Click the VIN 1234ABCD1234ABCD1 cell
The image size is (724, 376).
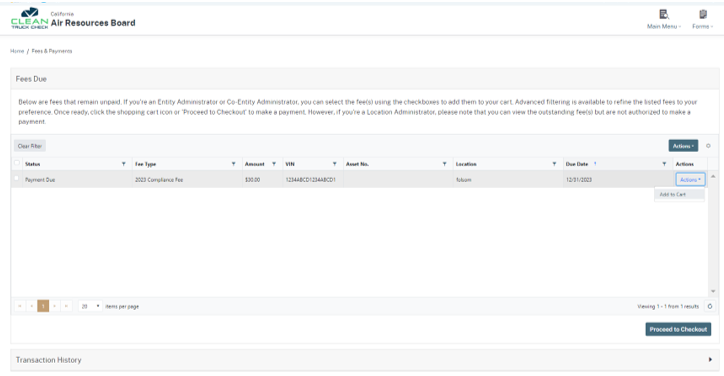(313, 180)
